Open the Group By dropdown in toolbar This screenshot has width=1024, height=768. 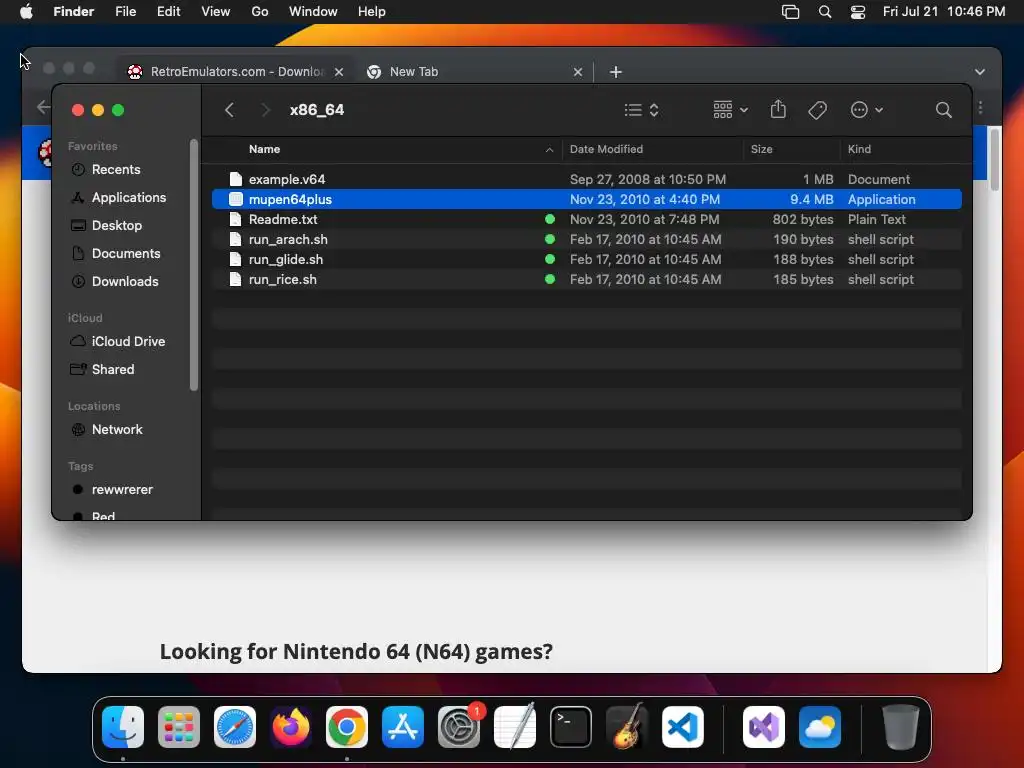coord(730,110)
